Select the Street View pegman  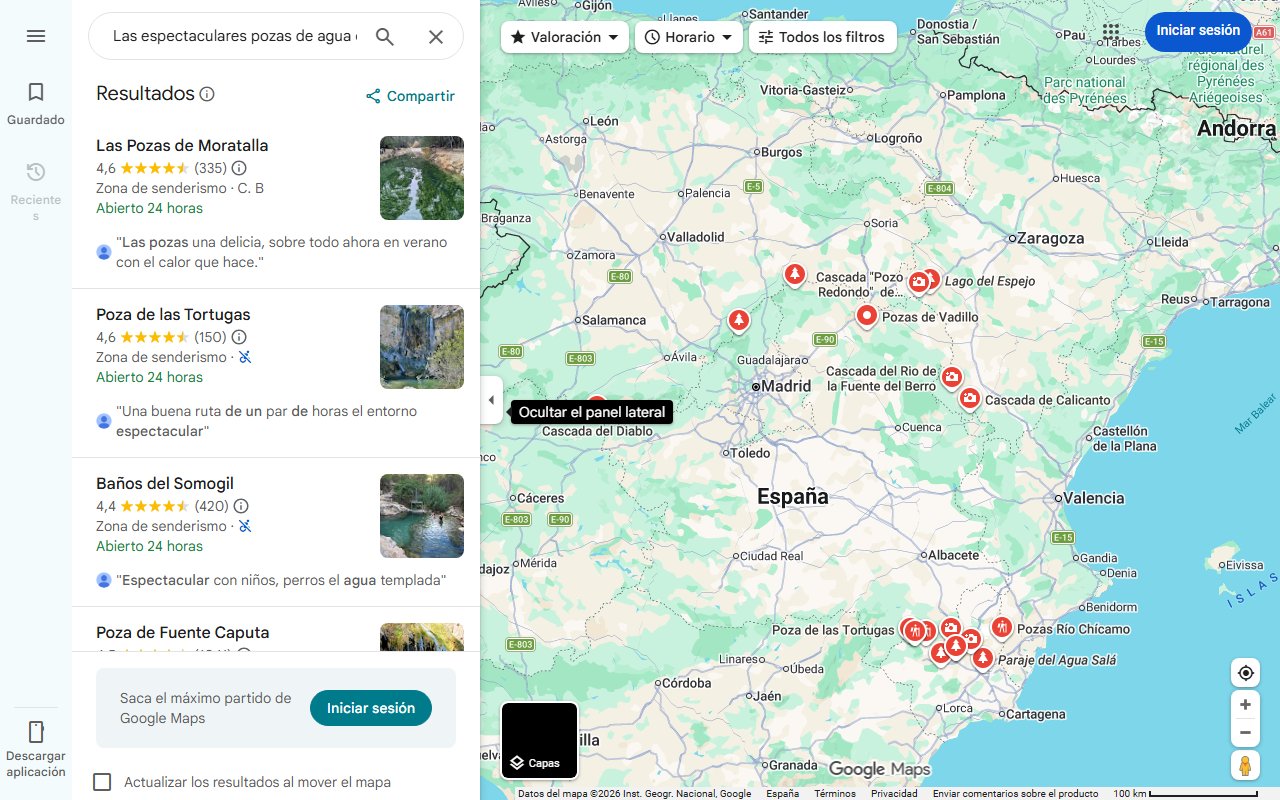coord(1245,765)
